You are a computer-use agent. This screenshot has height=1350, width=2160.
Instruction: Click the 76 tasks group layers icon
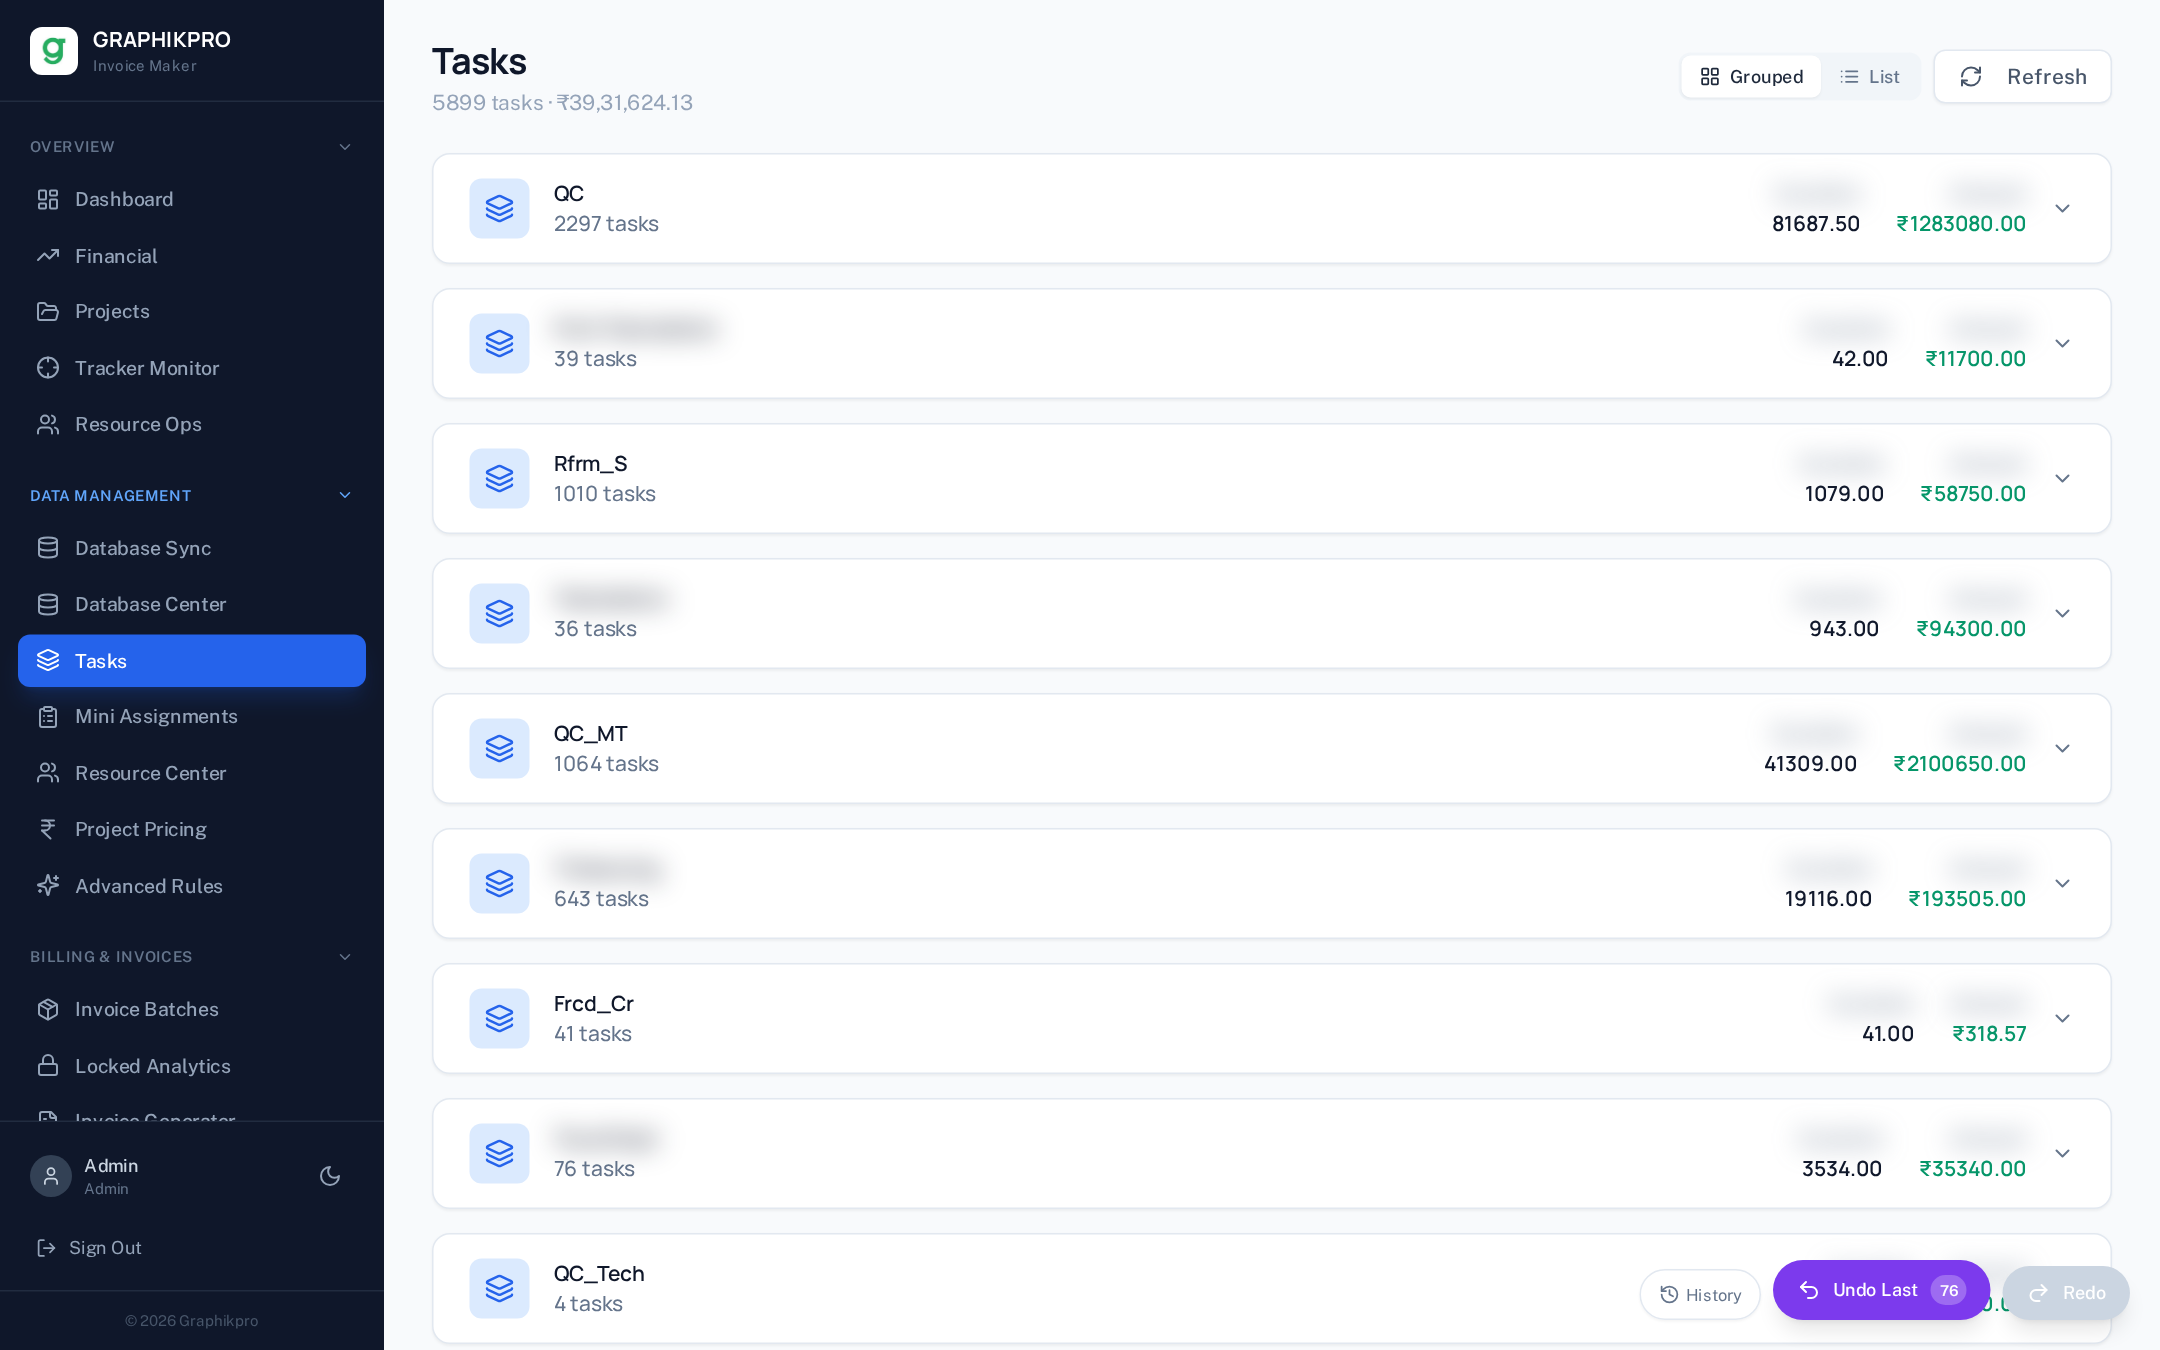click(499, 1154)
